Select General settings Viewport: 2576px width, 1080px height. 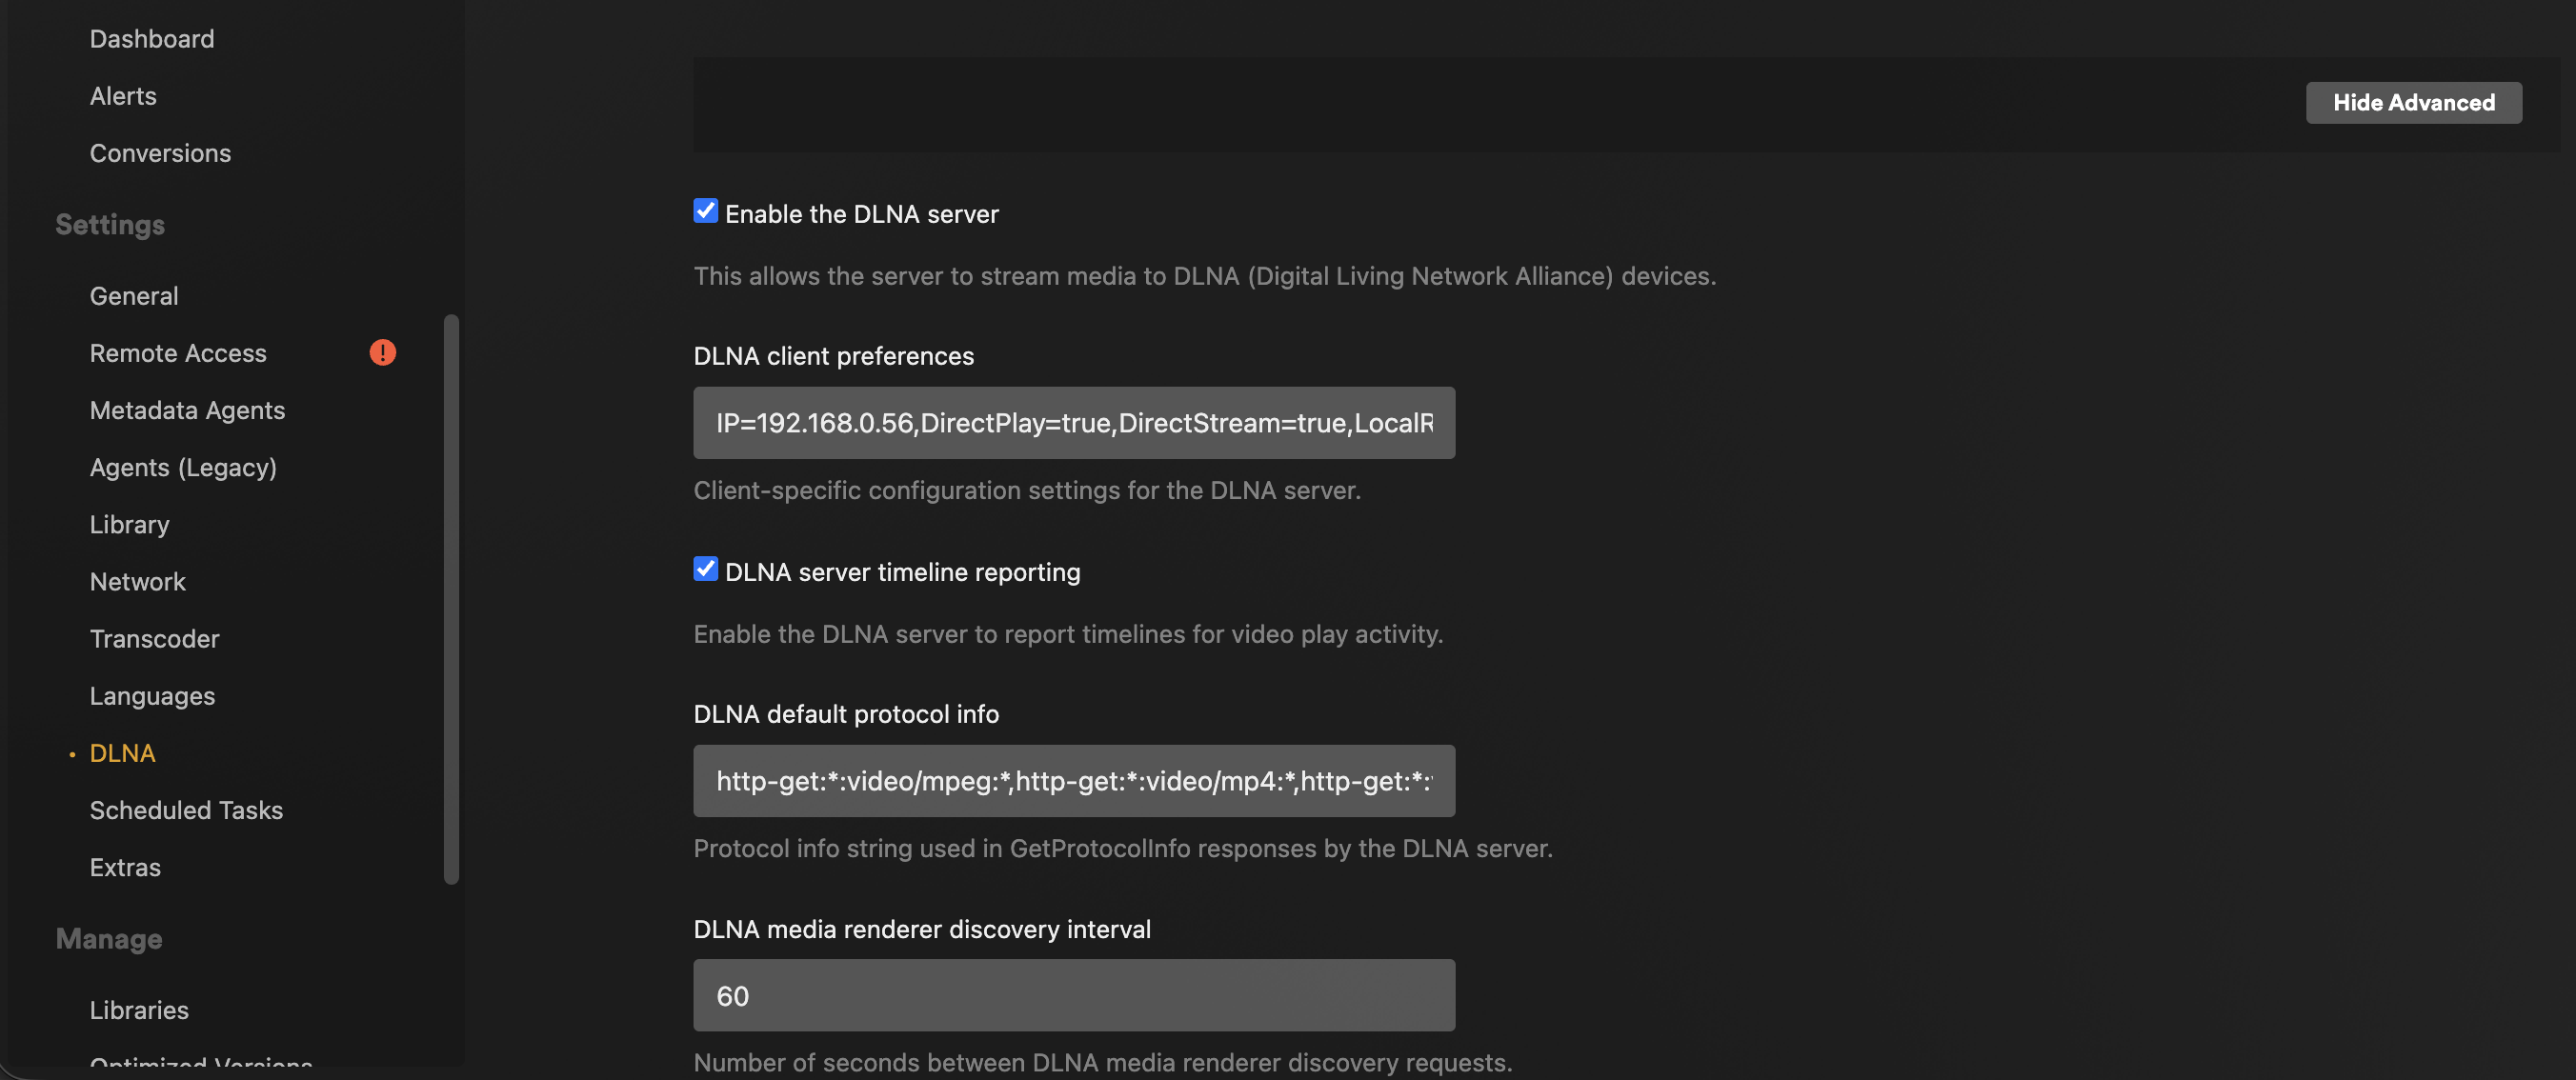134,296
